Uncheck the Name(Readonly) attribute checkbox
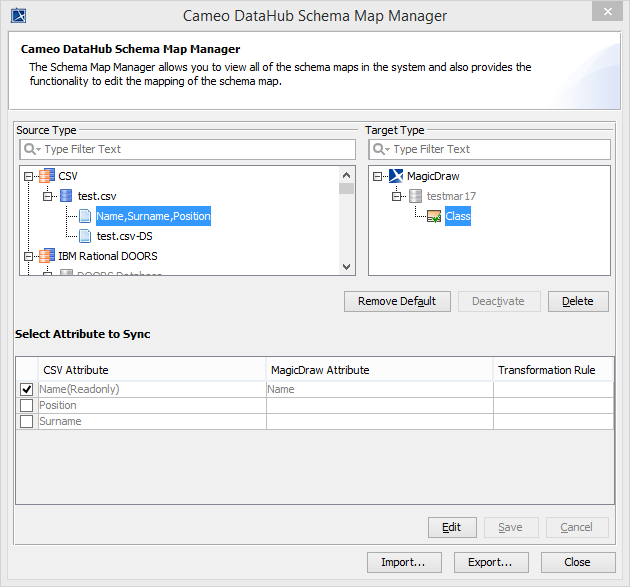The height and width of the screenshot is (587, 630). [x=27, y=389]
